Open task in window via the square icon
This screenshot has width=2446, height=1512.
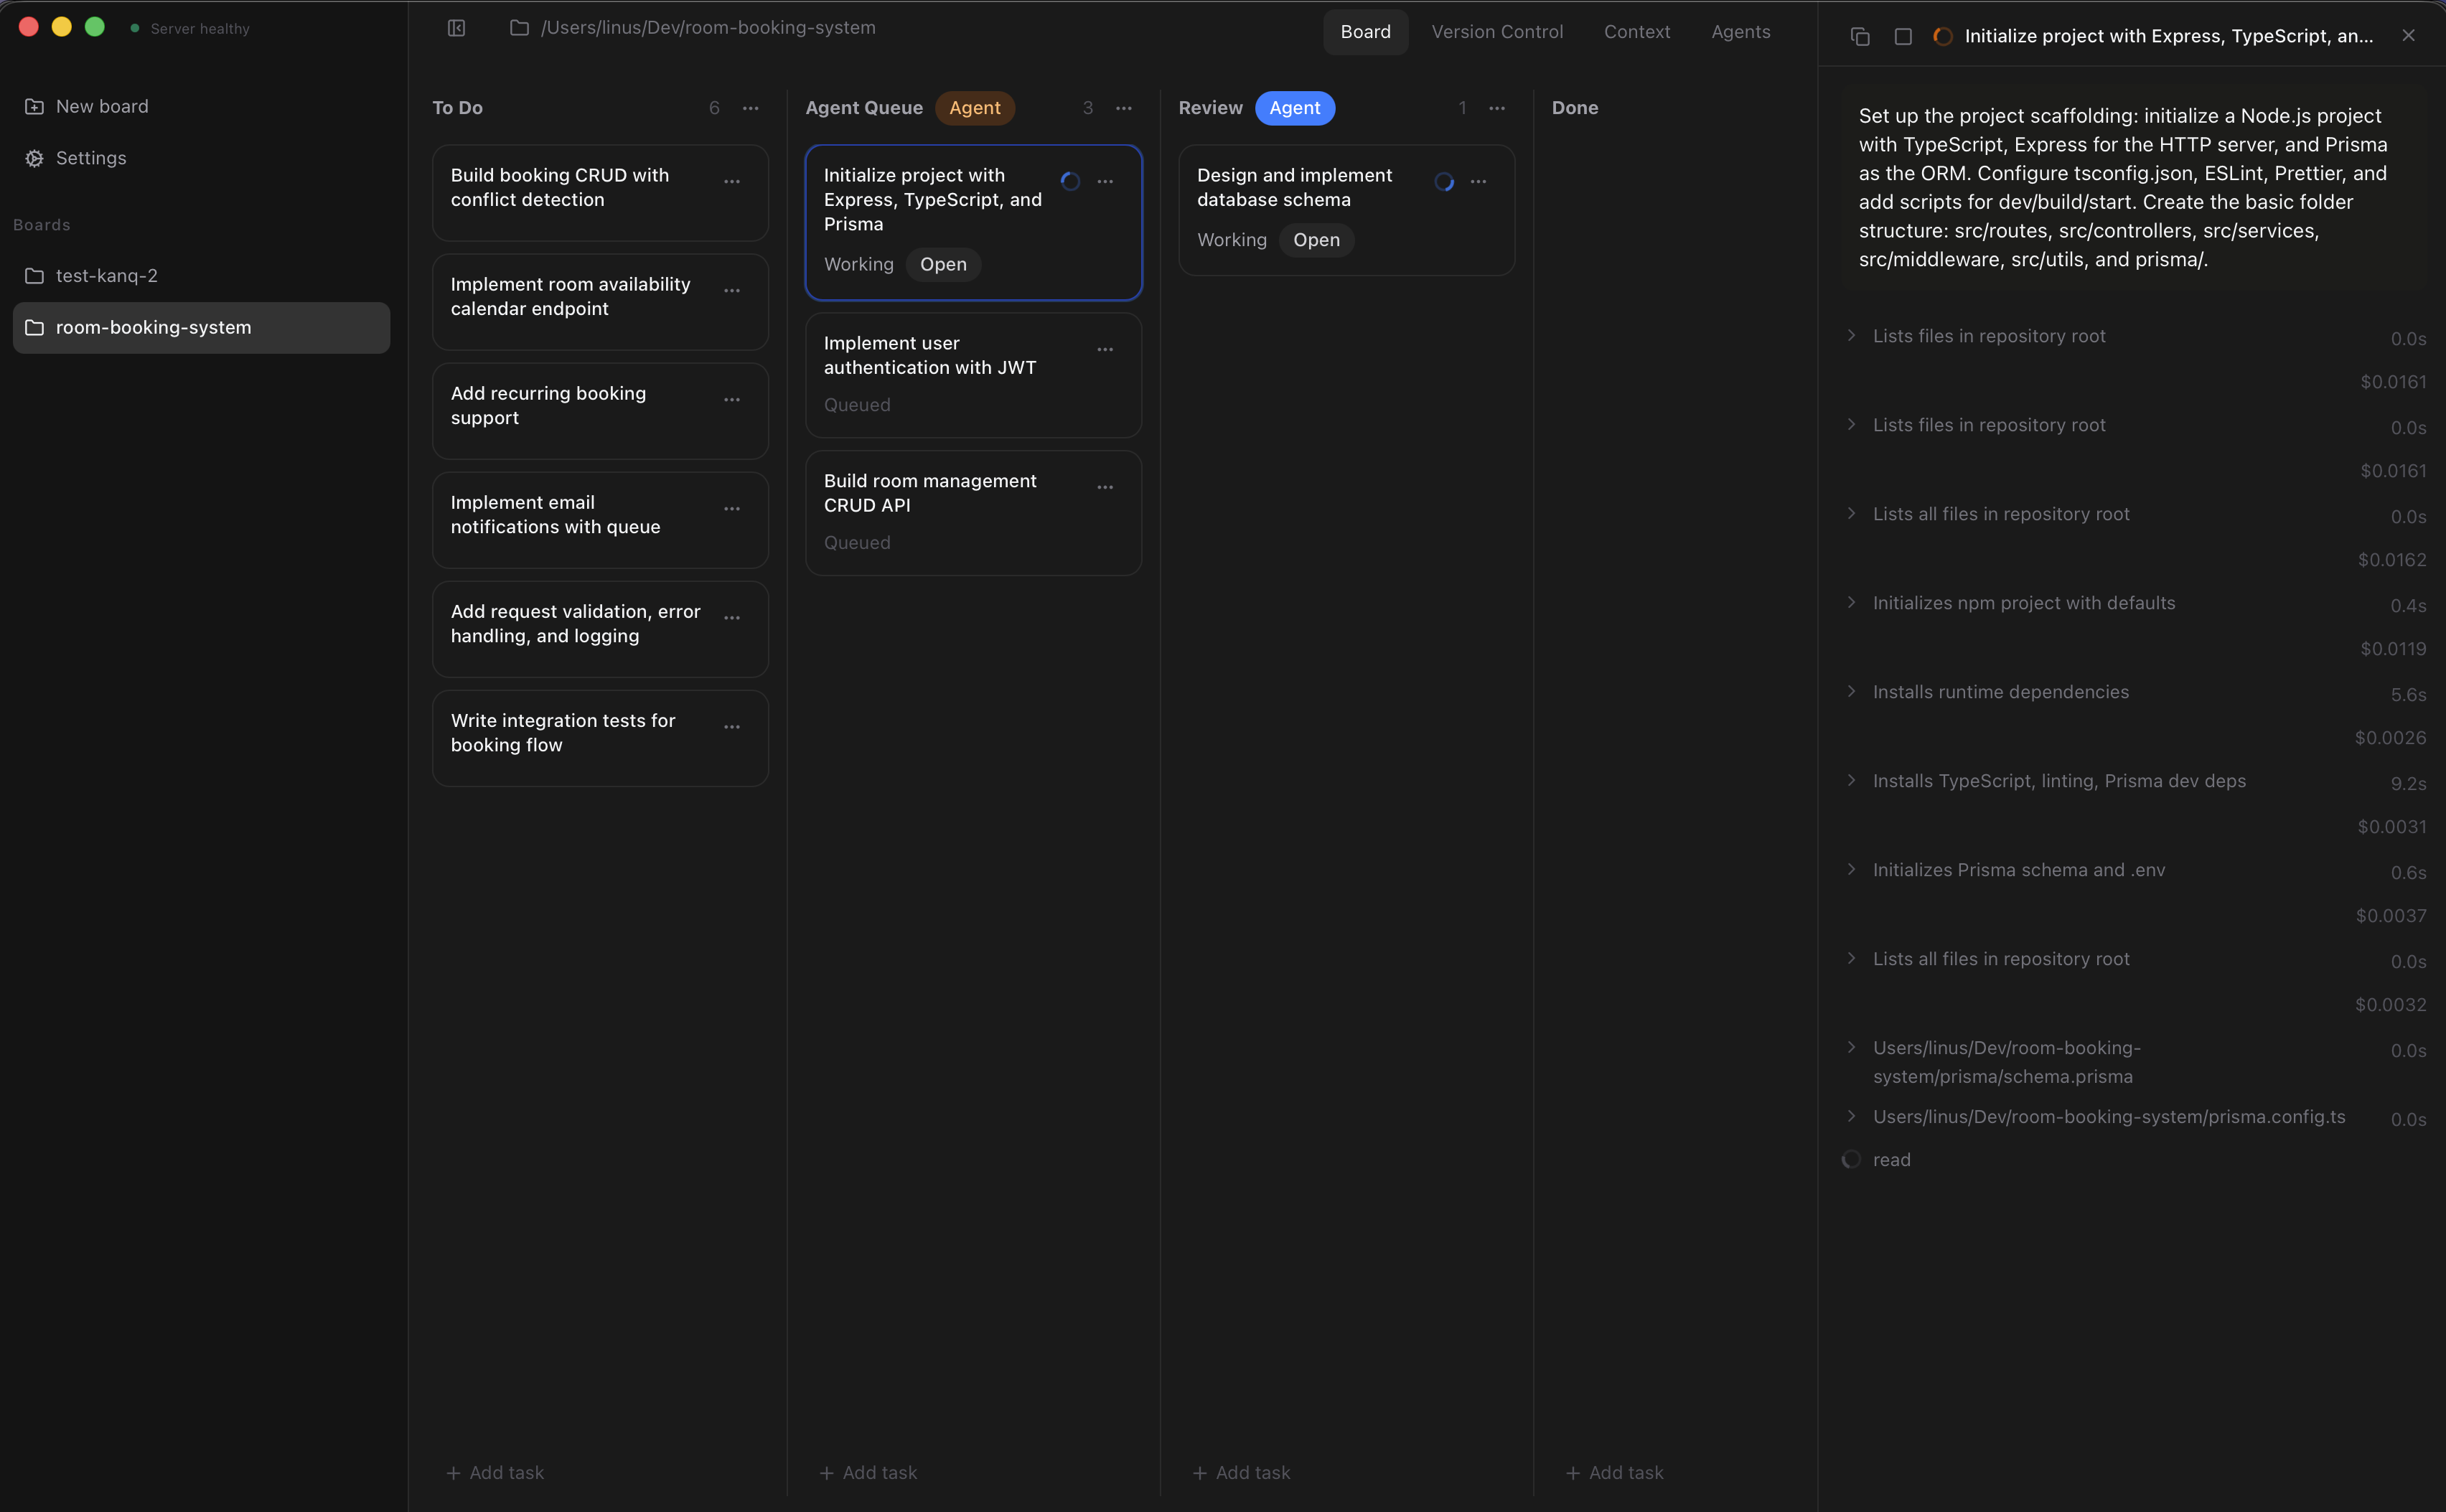(1903, 35)
